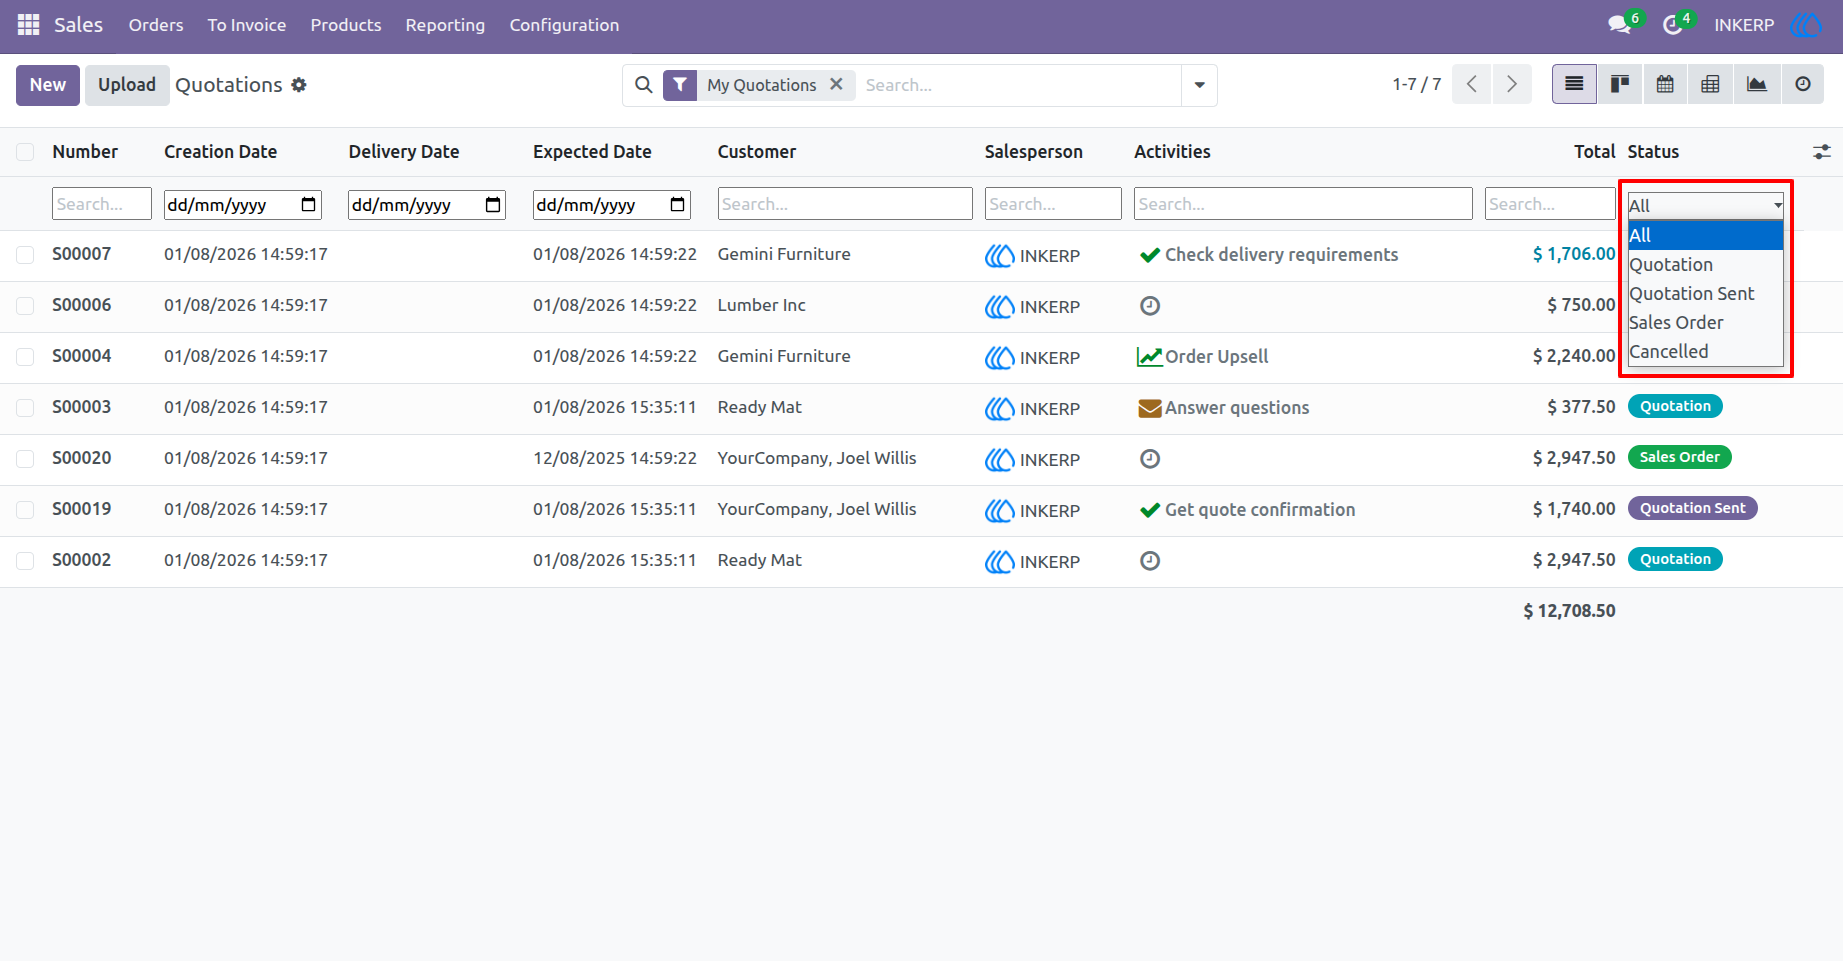Create a New quotation
This screenshot has height=961, width=1843.
click(48, 85)
